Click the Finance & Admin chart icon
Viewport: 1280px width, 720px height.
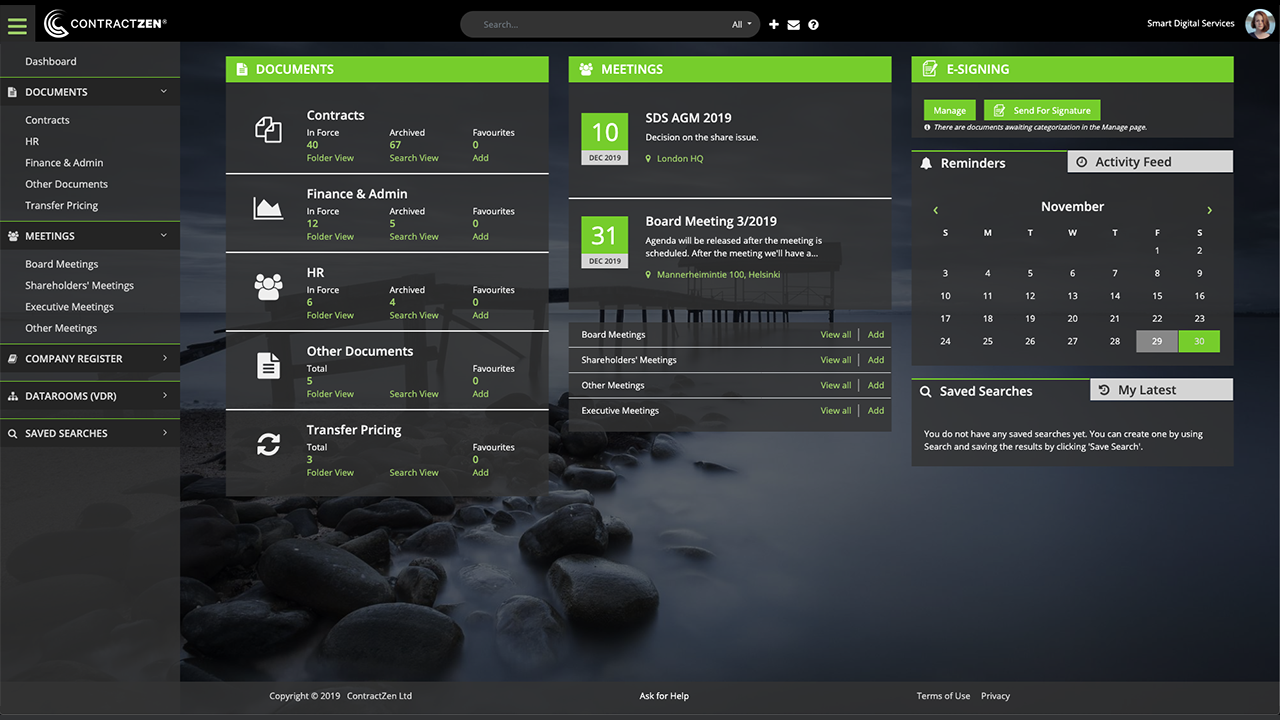point(268,208)
